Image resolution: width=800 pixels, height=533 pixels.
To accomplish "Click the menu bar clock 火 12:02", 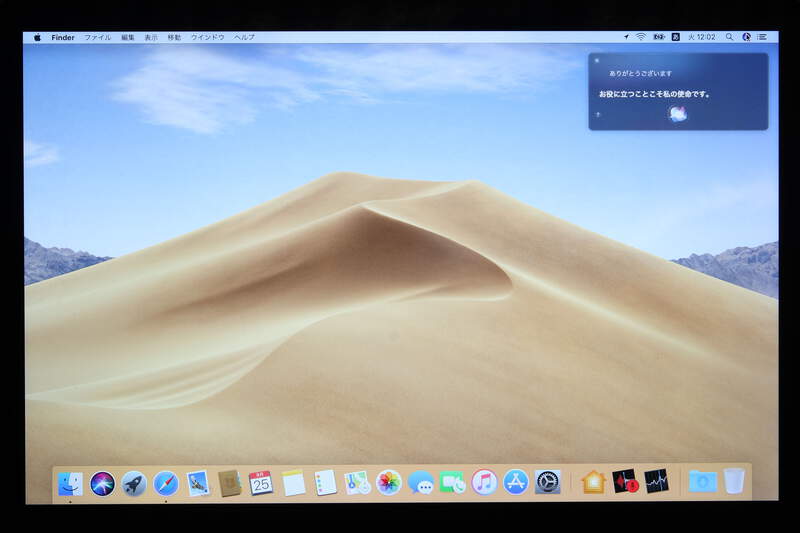I will 702,37.
